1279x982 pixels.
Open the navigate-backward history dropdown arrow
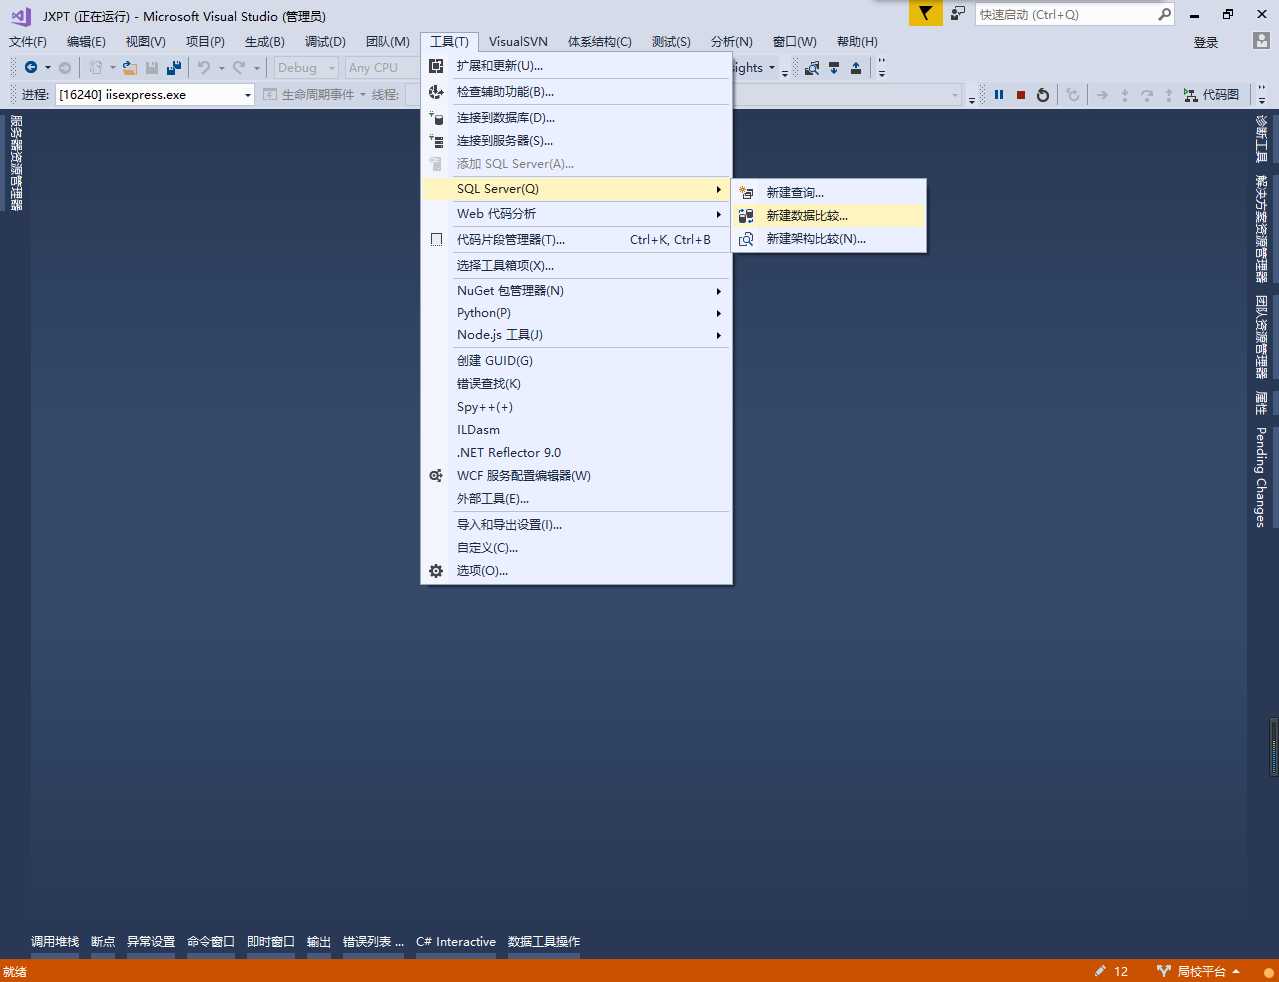pyautogui.click(x=47, y=68)
